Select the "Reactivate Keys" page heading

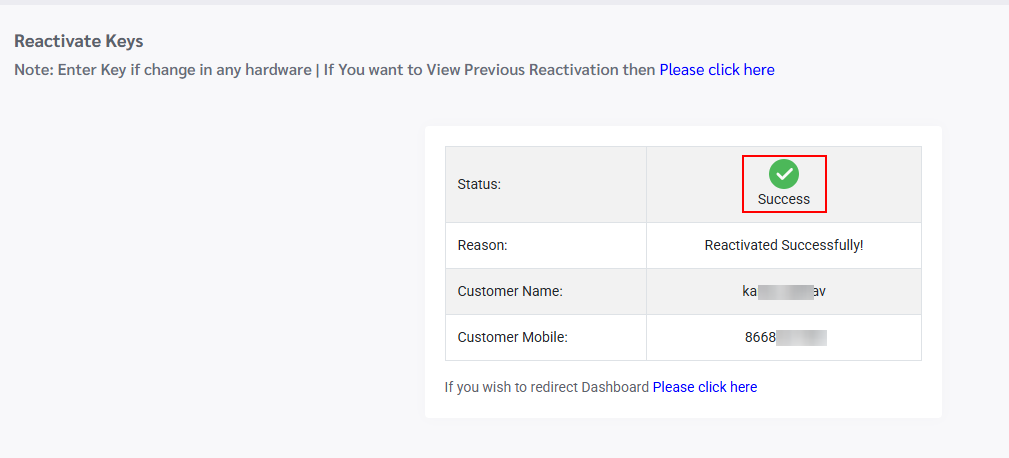pyautogui.click(x=79, y=42)
